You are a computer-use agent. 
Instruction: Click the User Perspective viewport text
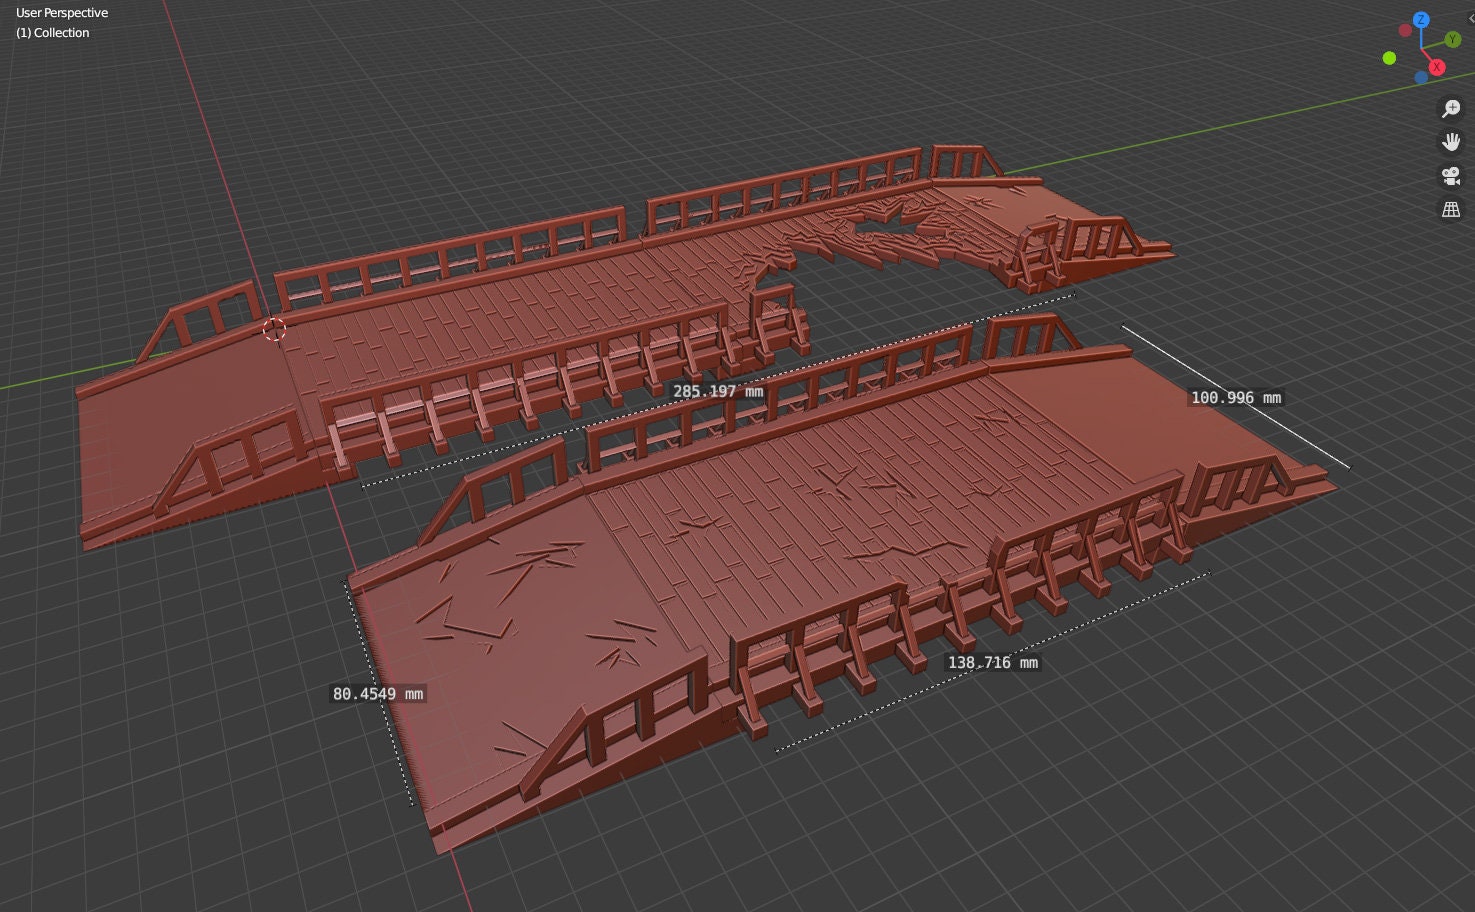[62, 13]
